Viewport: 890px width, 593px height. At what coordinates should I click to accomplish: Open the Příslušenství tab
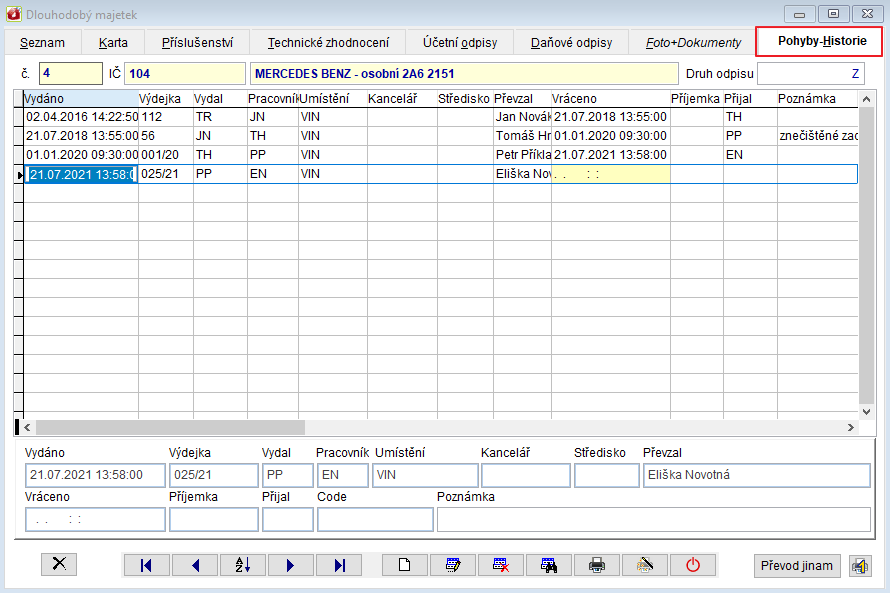[x=197, y=43]
